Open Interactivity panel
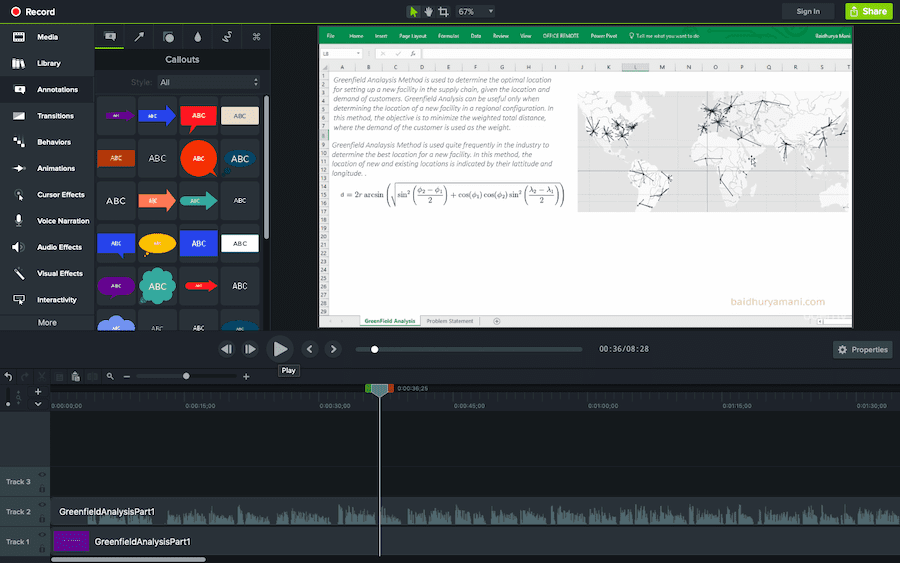Viewport: 900px width, 563px height. tap(45, 300)
